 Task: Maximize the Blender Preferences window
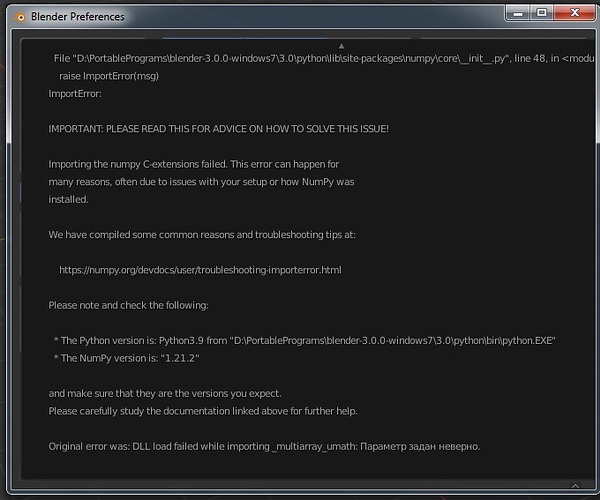[541, 13]
